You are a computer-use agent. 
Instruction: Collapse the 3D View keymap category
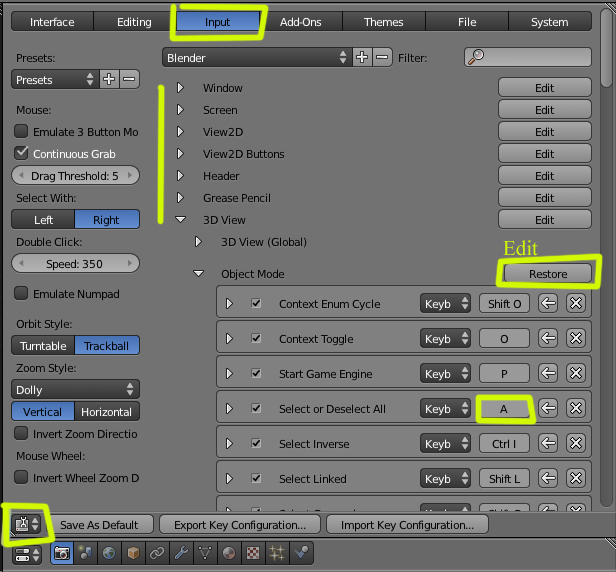click(180, 220)
